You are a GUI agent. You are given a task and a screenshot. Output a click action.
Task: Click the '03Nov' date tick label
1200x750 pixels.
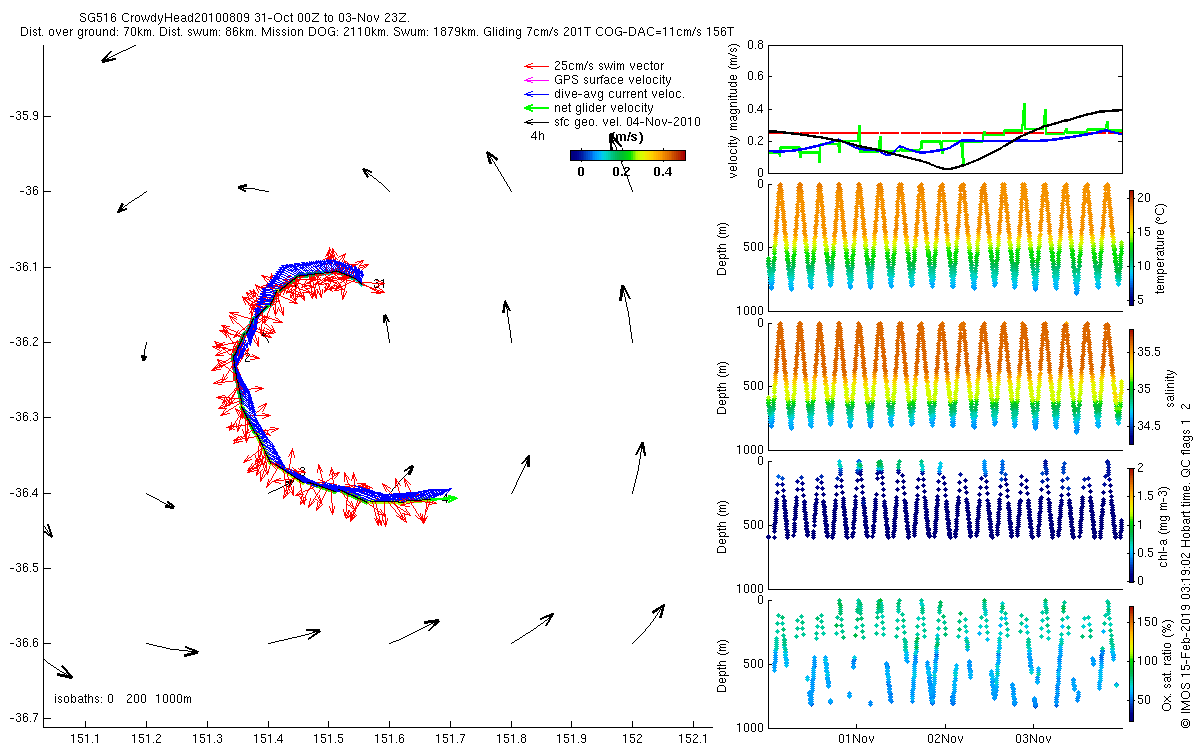[1033, 739]
